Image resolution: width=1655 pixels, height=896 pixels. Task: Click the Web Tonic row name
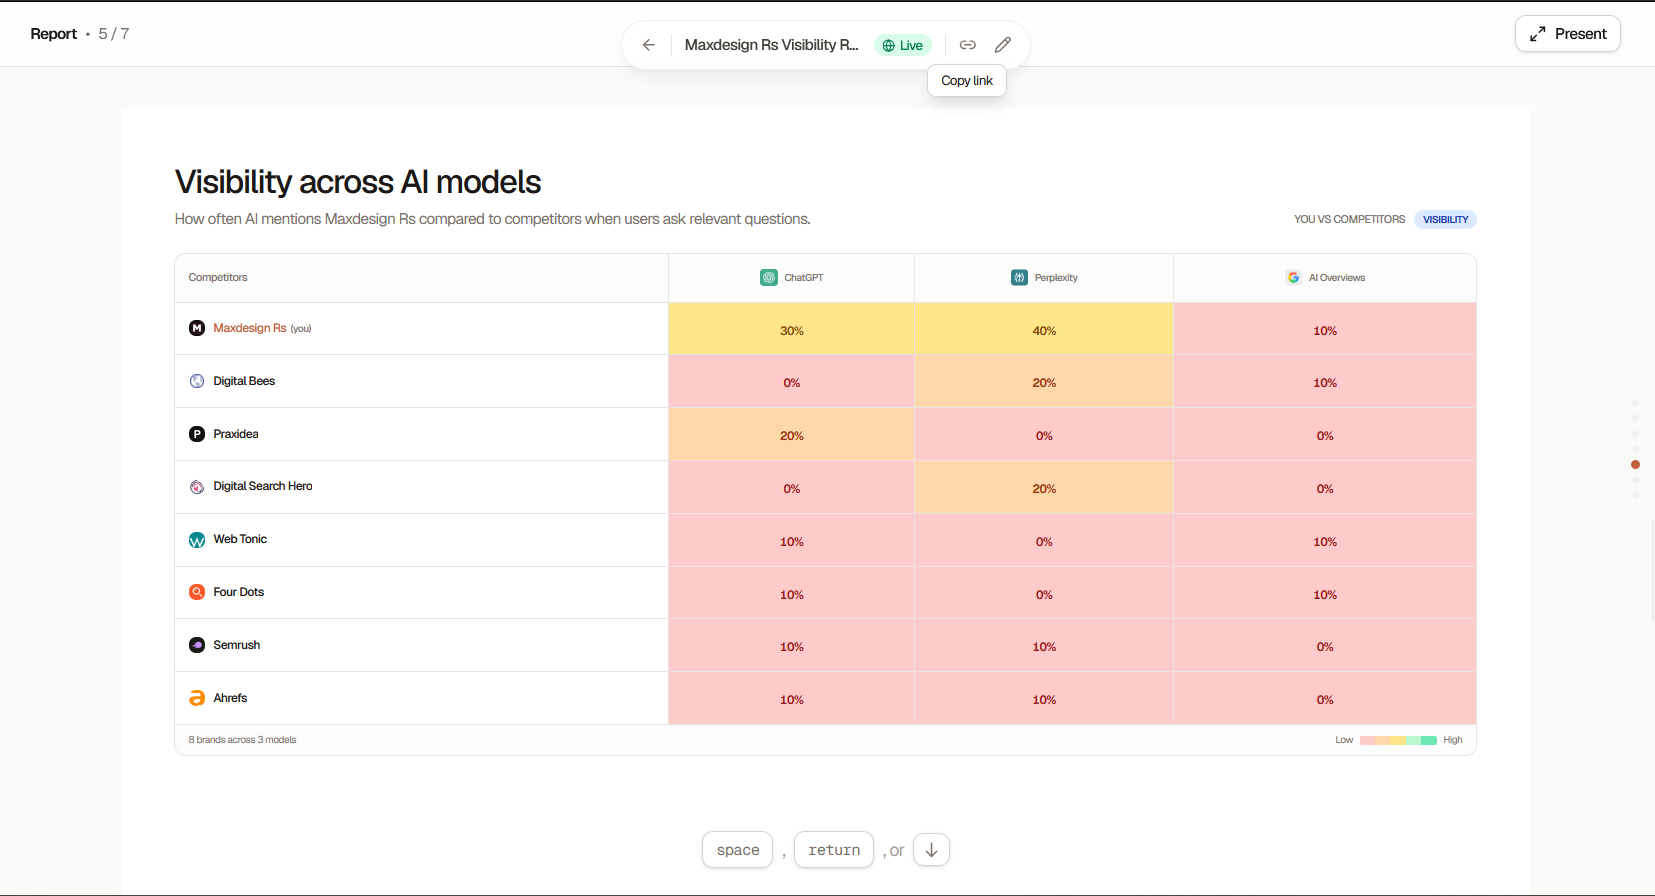coord(240,539)
